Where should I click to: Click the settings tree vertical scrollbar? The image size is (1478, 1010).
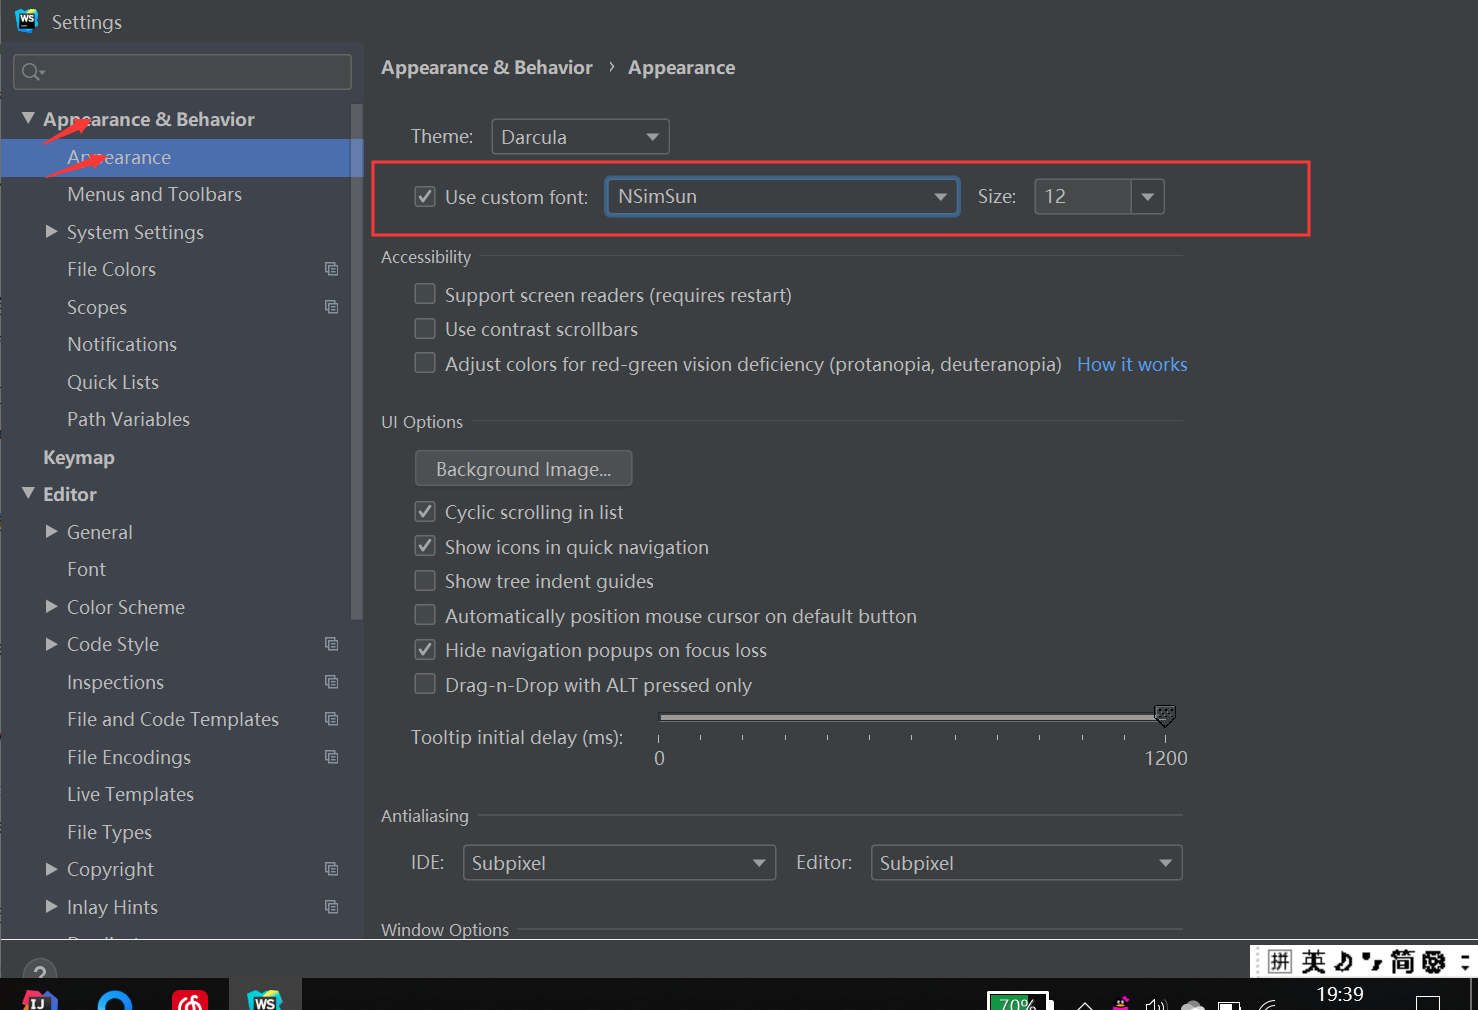click(356, 360)
